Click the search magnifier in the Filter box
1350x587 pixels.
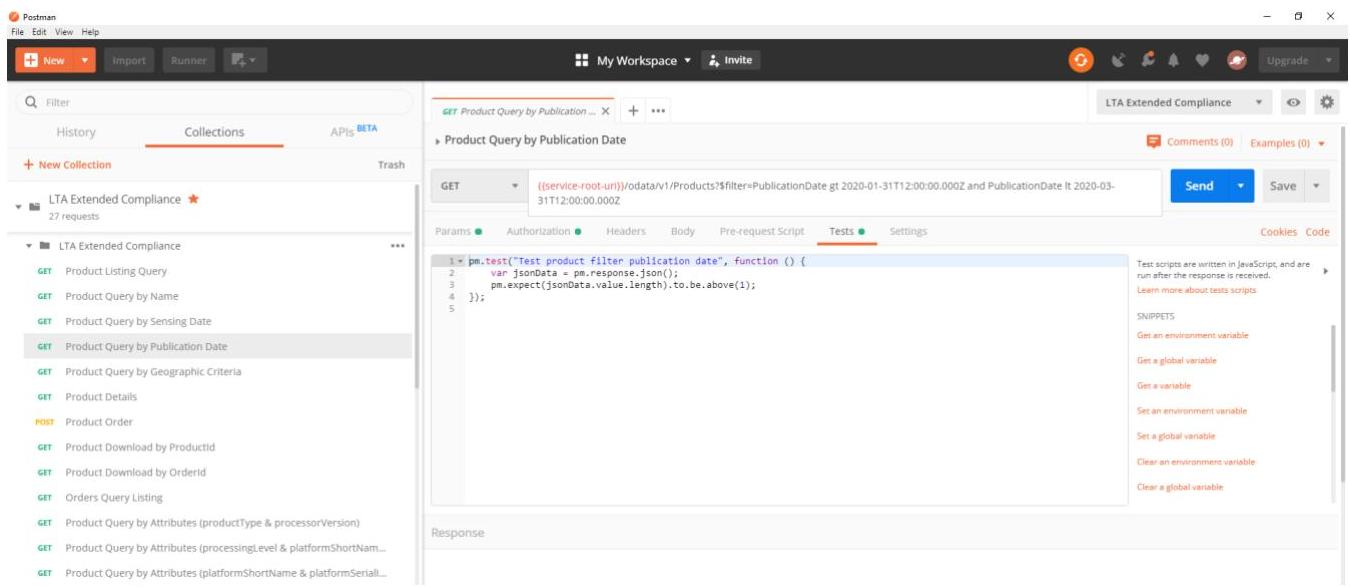click(x=31, y=102)
